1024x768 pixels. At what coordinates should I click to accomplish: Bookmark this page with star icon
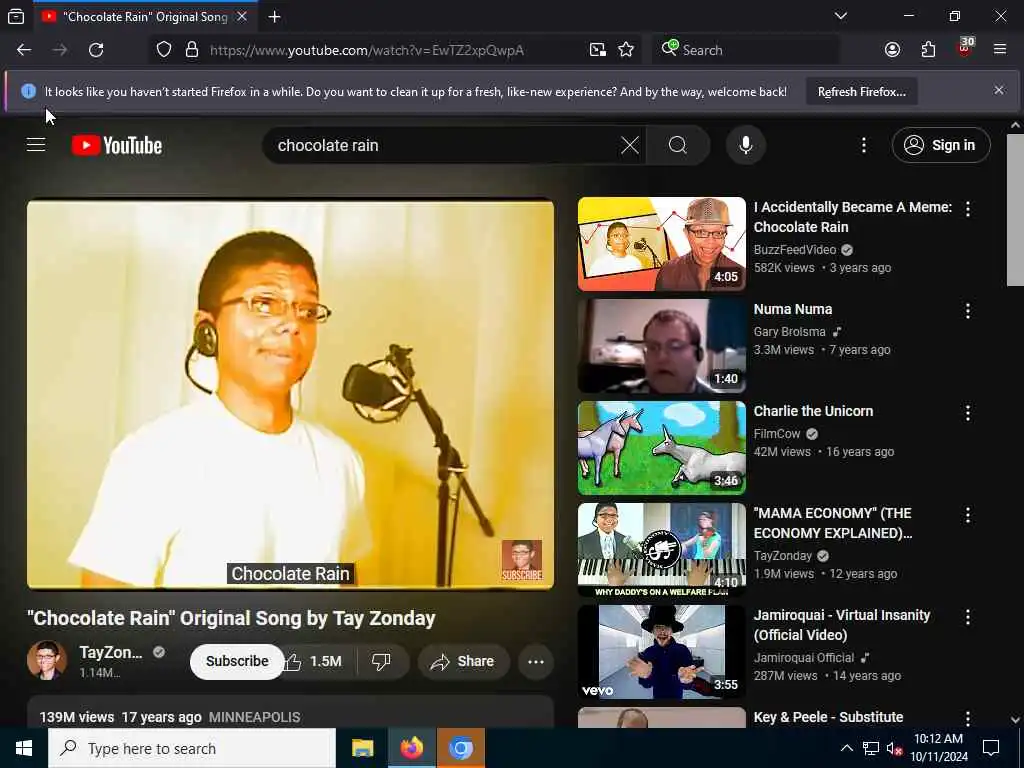[x=626, y=50]
